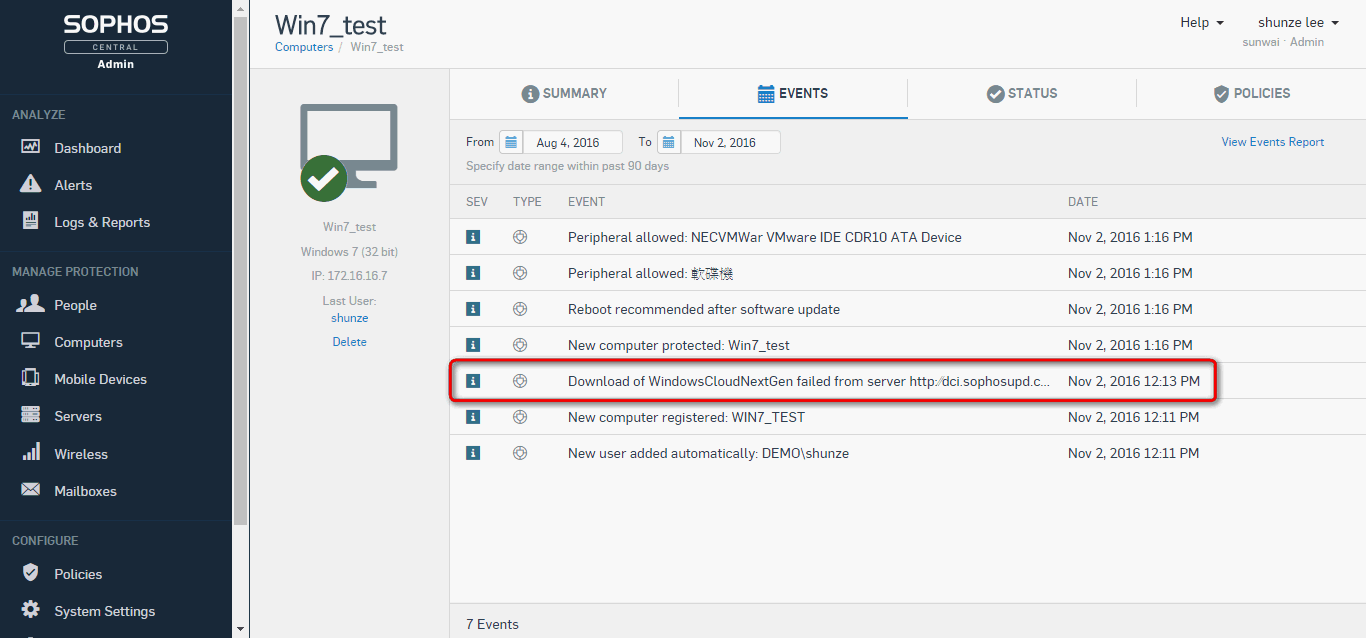Switch to the Summary tab
This screenshot has width=1366, height=638.
coord(564,93)
